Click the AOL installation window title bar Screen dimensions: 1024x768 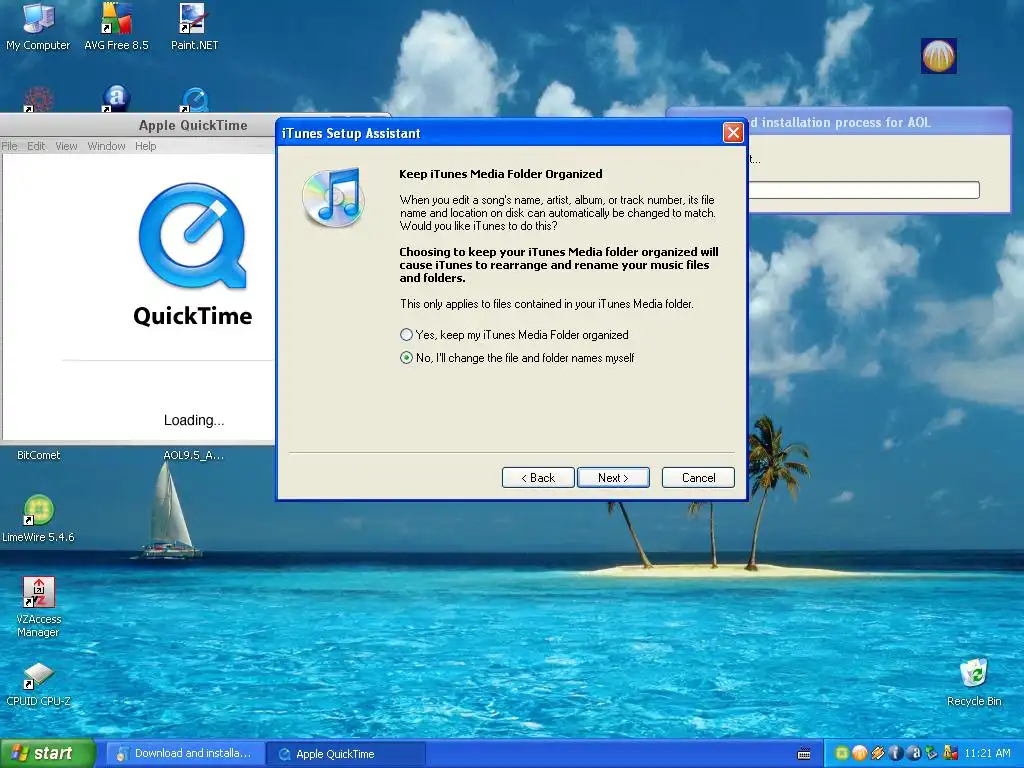pyautogui.click(x=879, y=122)
